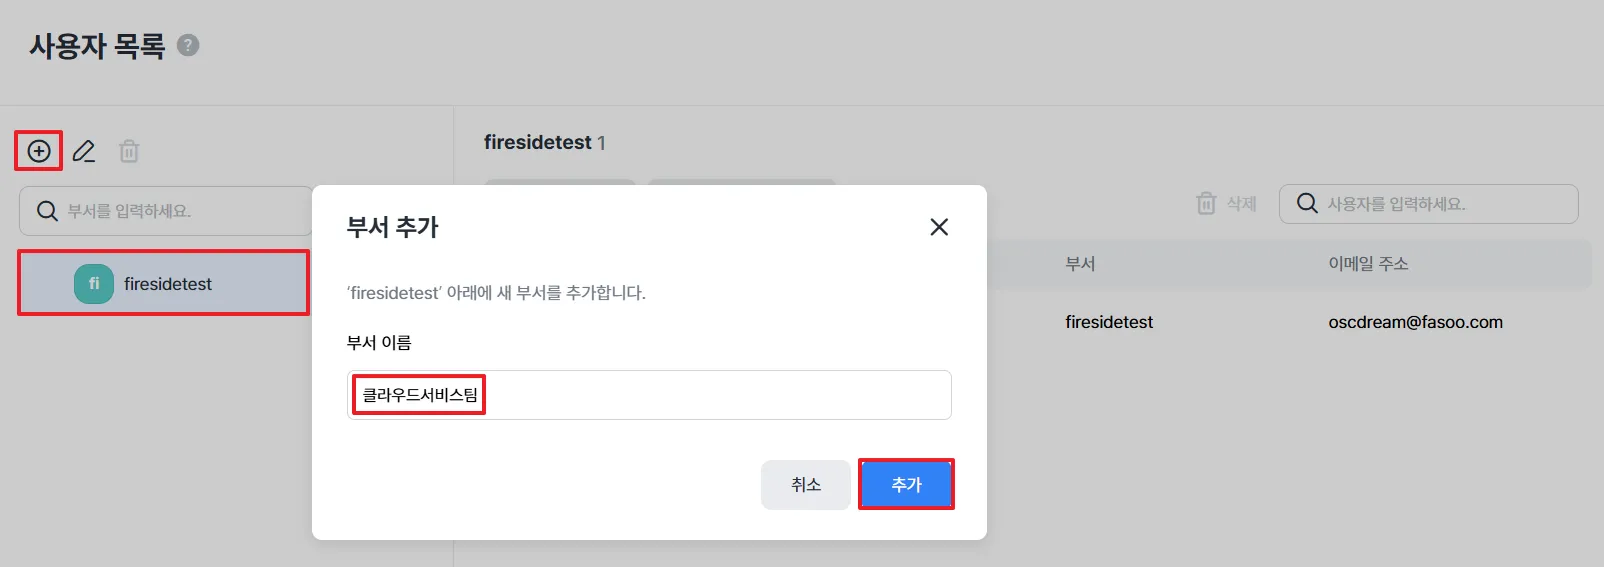Screen dimensions: 1604x567
Task: Click the 이메일 주소 column header
Action: [x=1368, y=264]
